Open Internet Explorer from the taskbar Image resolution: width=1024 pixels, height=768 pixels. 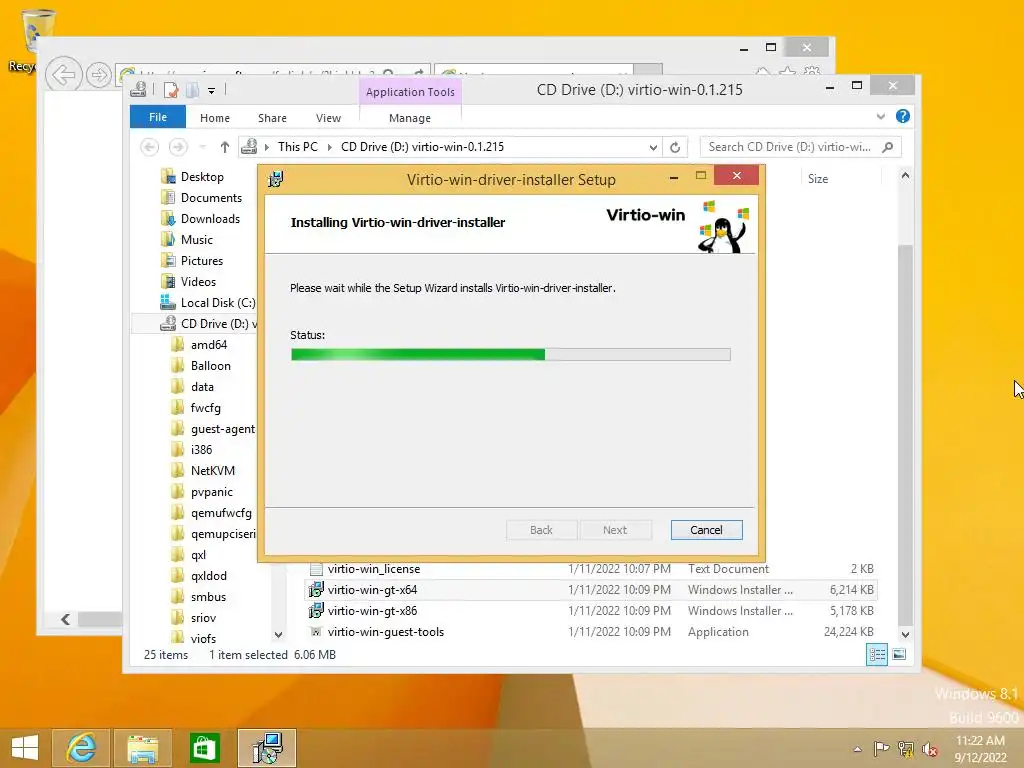(x=82, y=748)
